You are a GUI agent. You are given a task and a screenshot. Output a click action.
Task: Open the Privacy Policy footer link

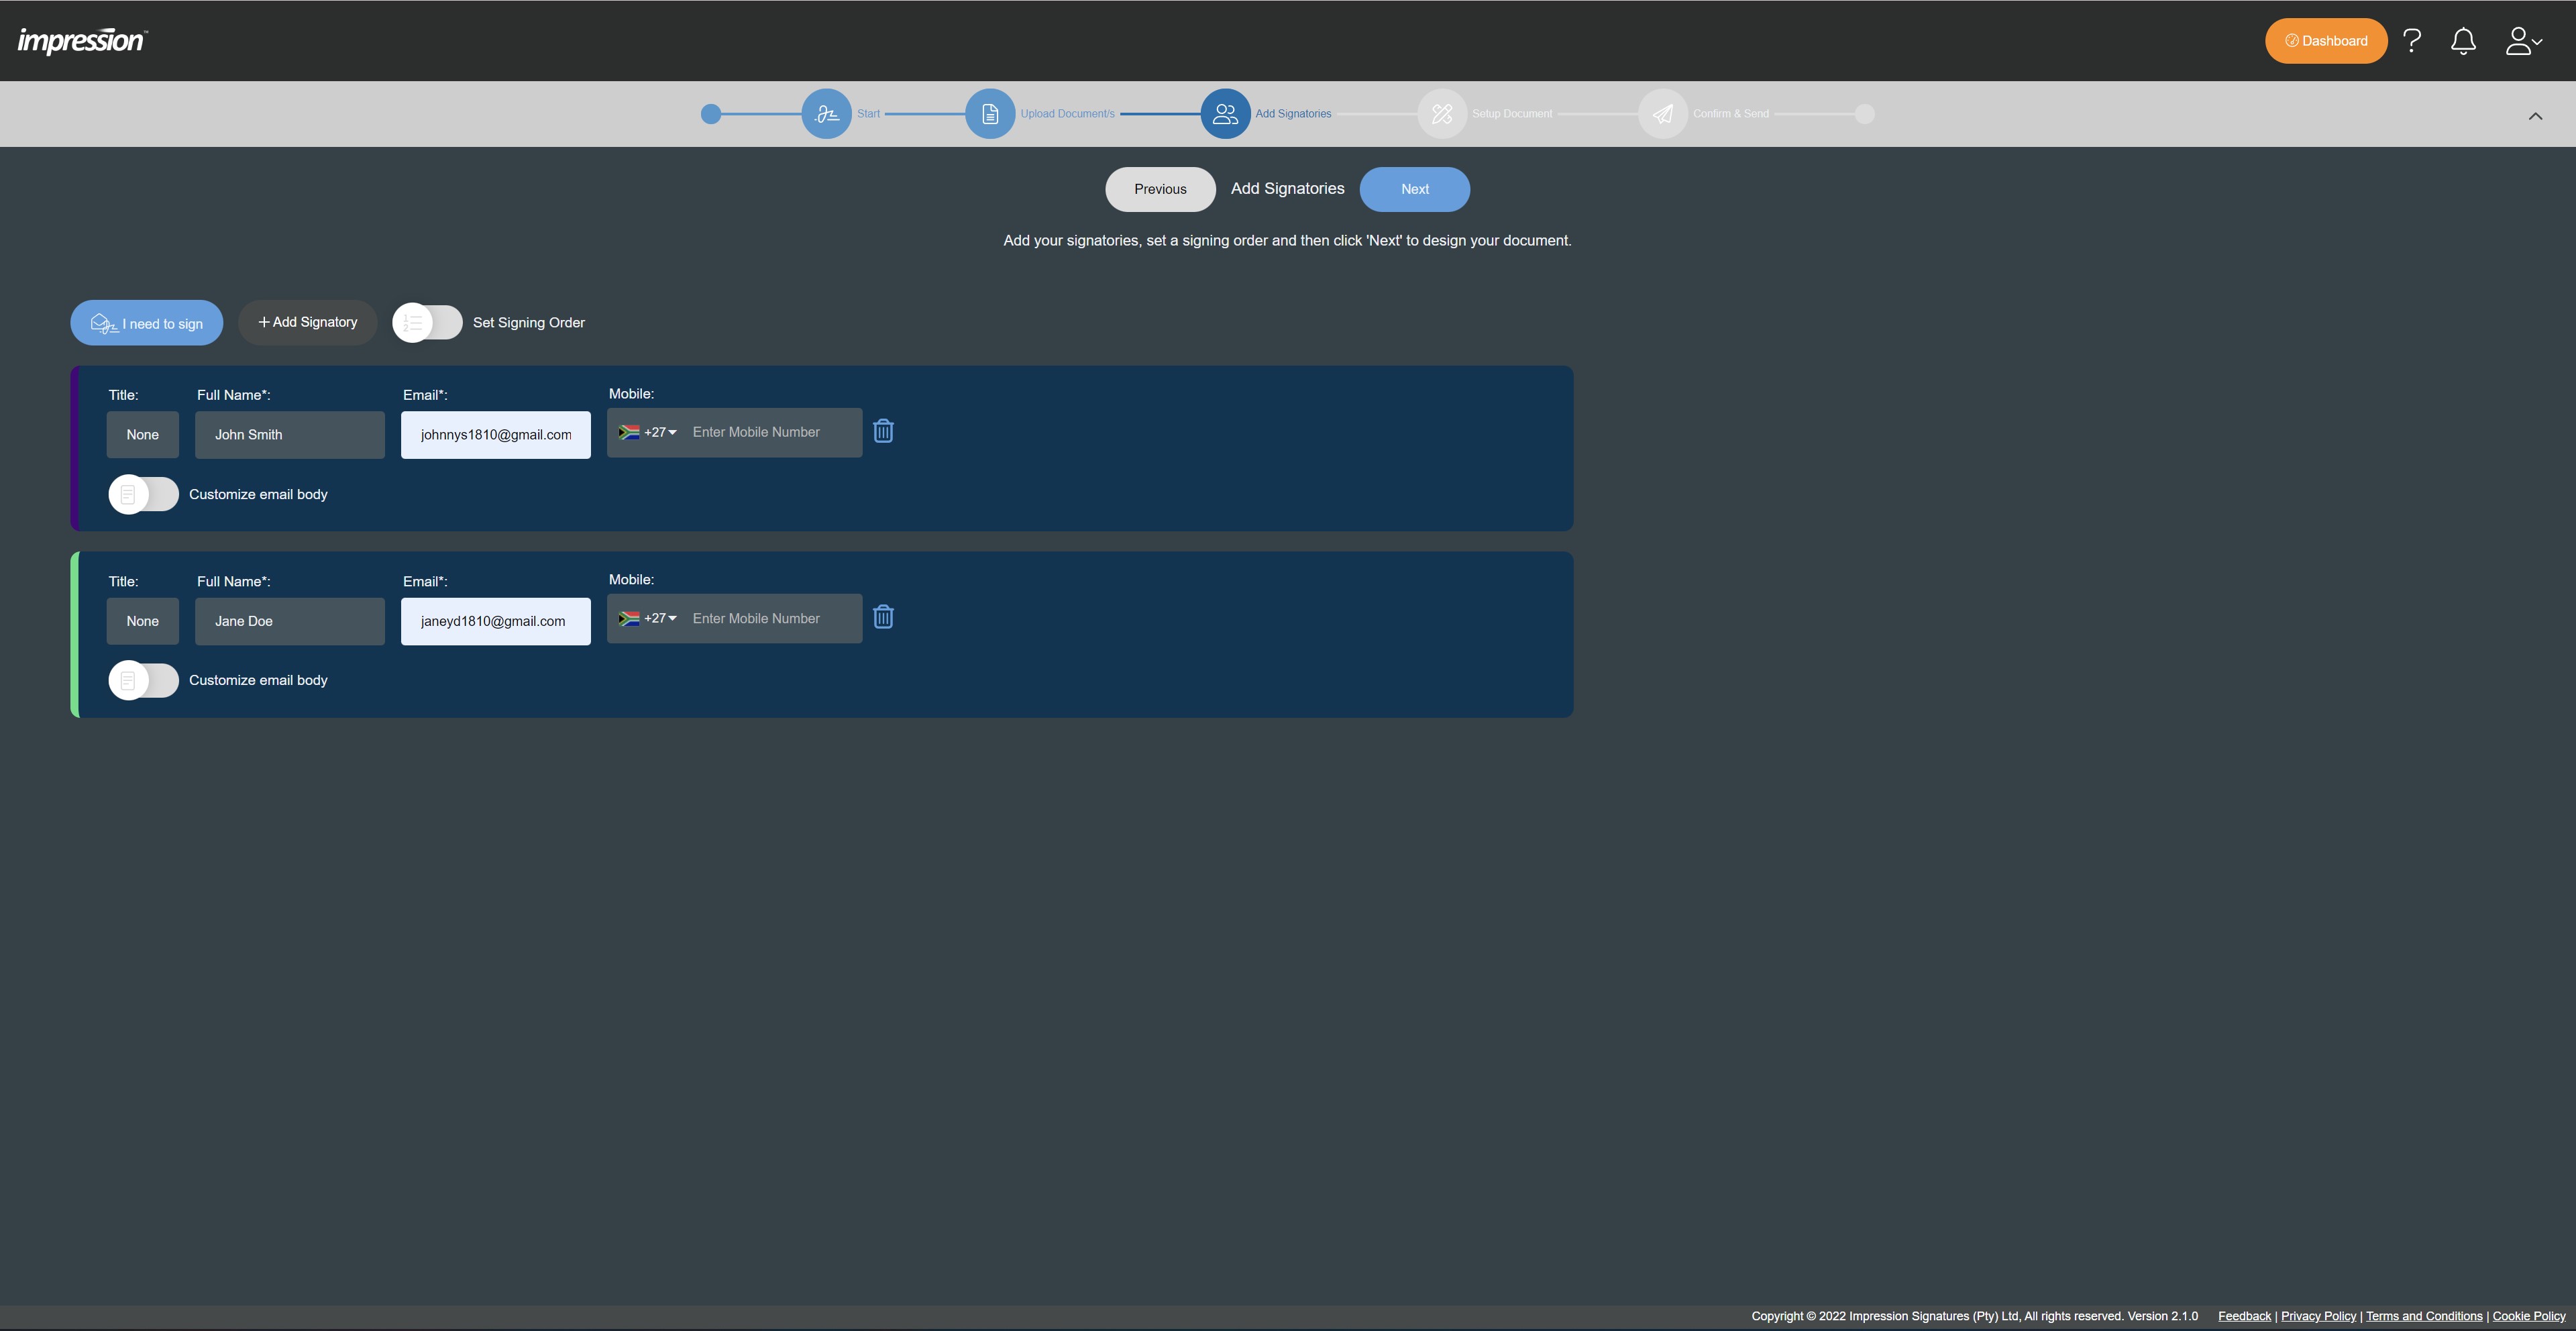[x=2318, y=1316]
